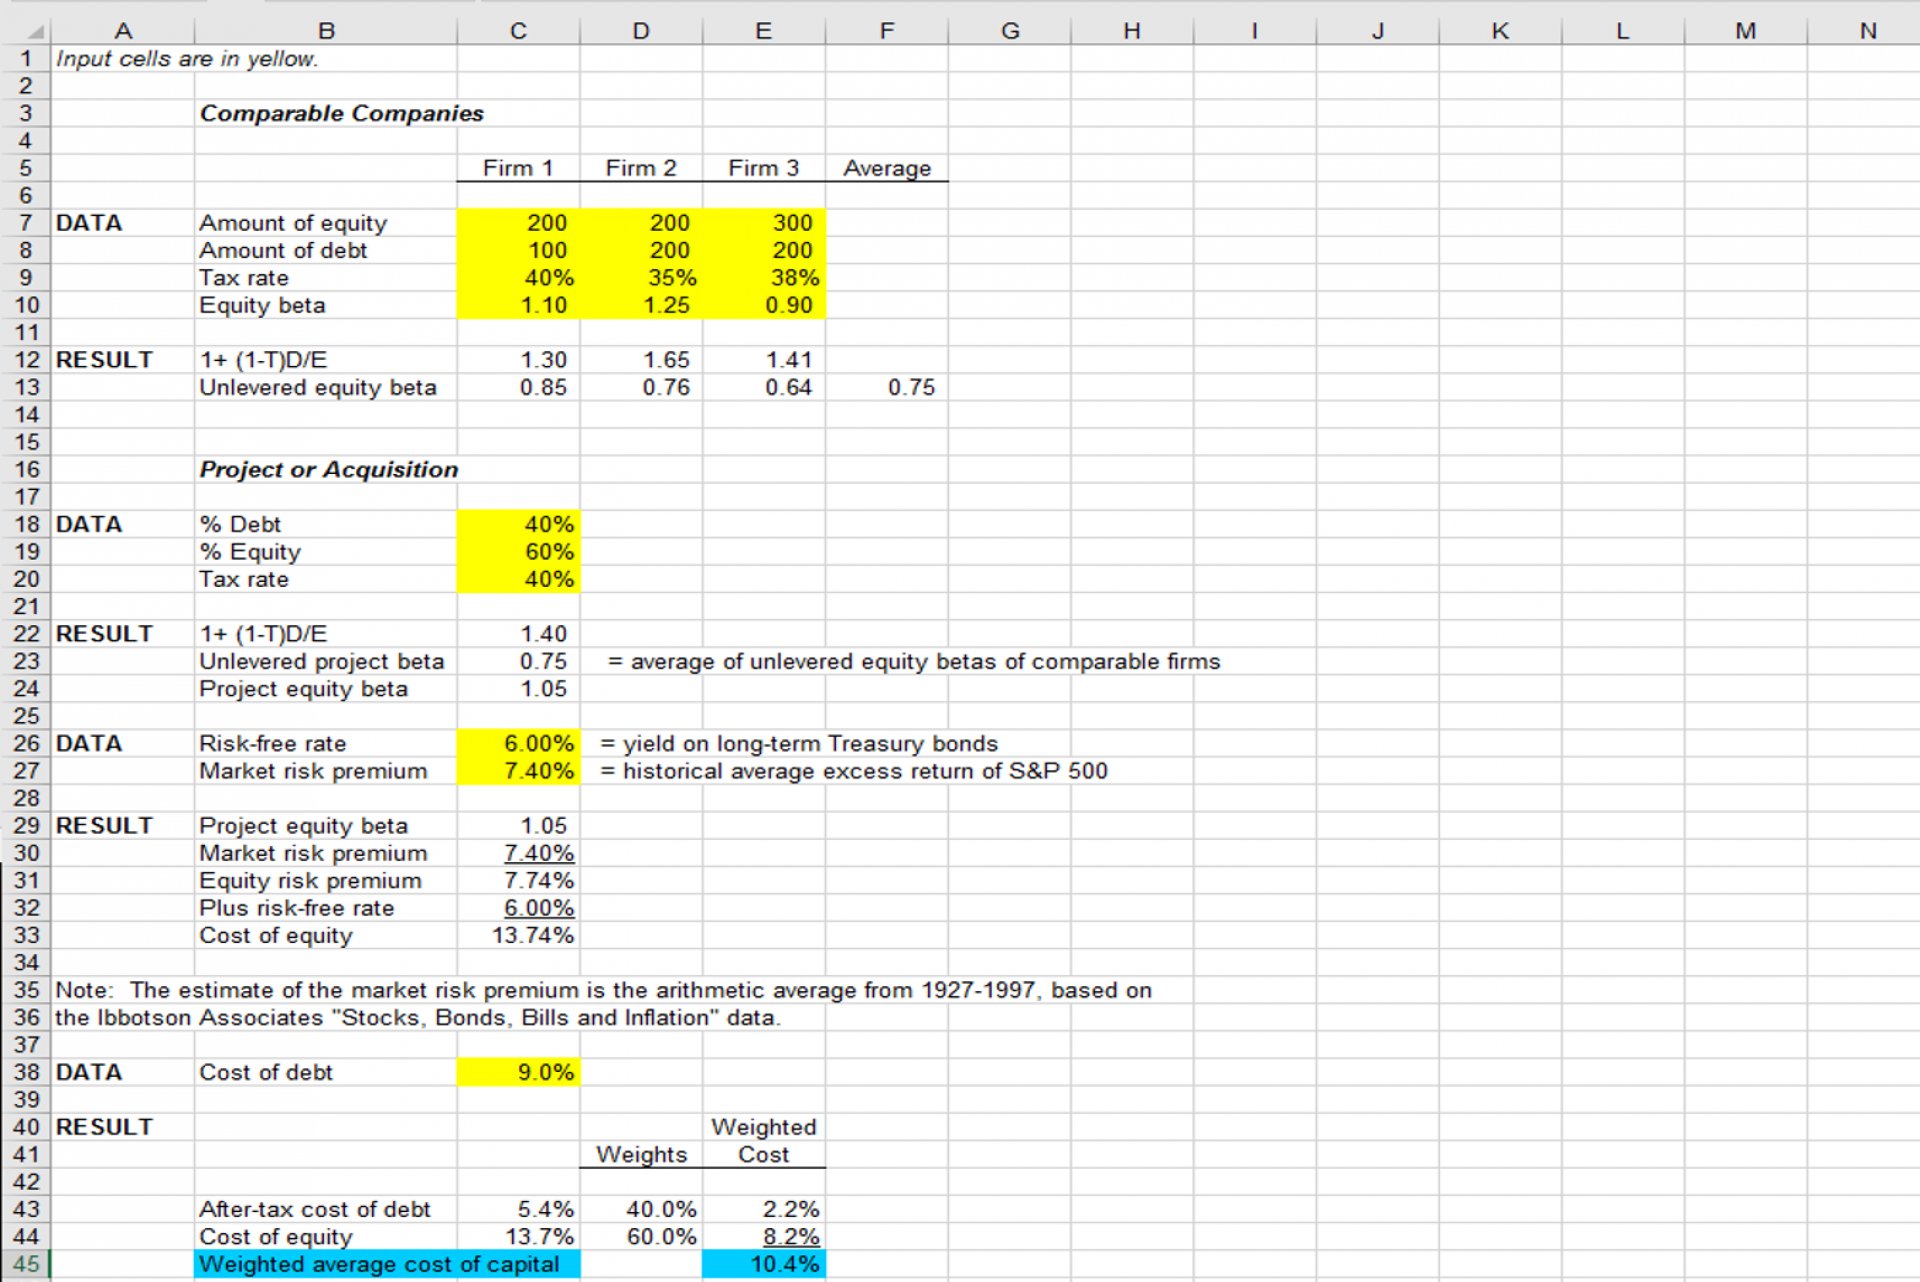Select column C header
Image resolution: width=1920 pixels, height=1282 pixels.
click(x=518, y=31)
